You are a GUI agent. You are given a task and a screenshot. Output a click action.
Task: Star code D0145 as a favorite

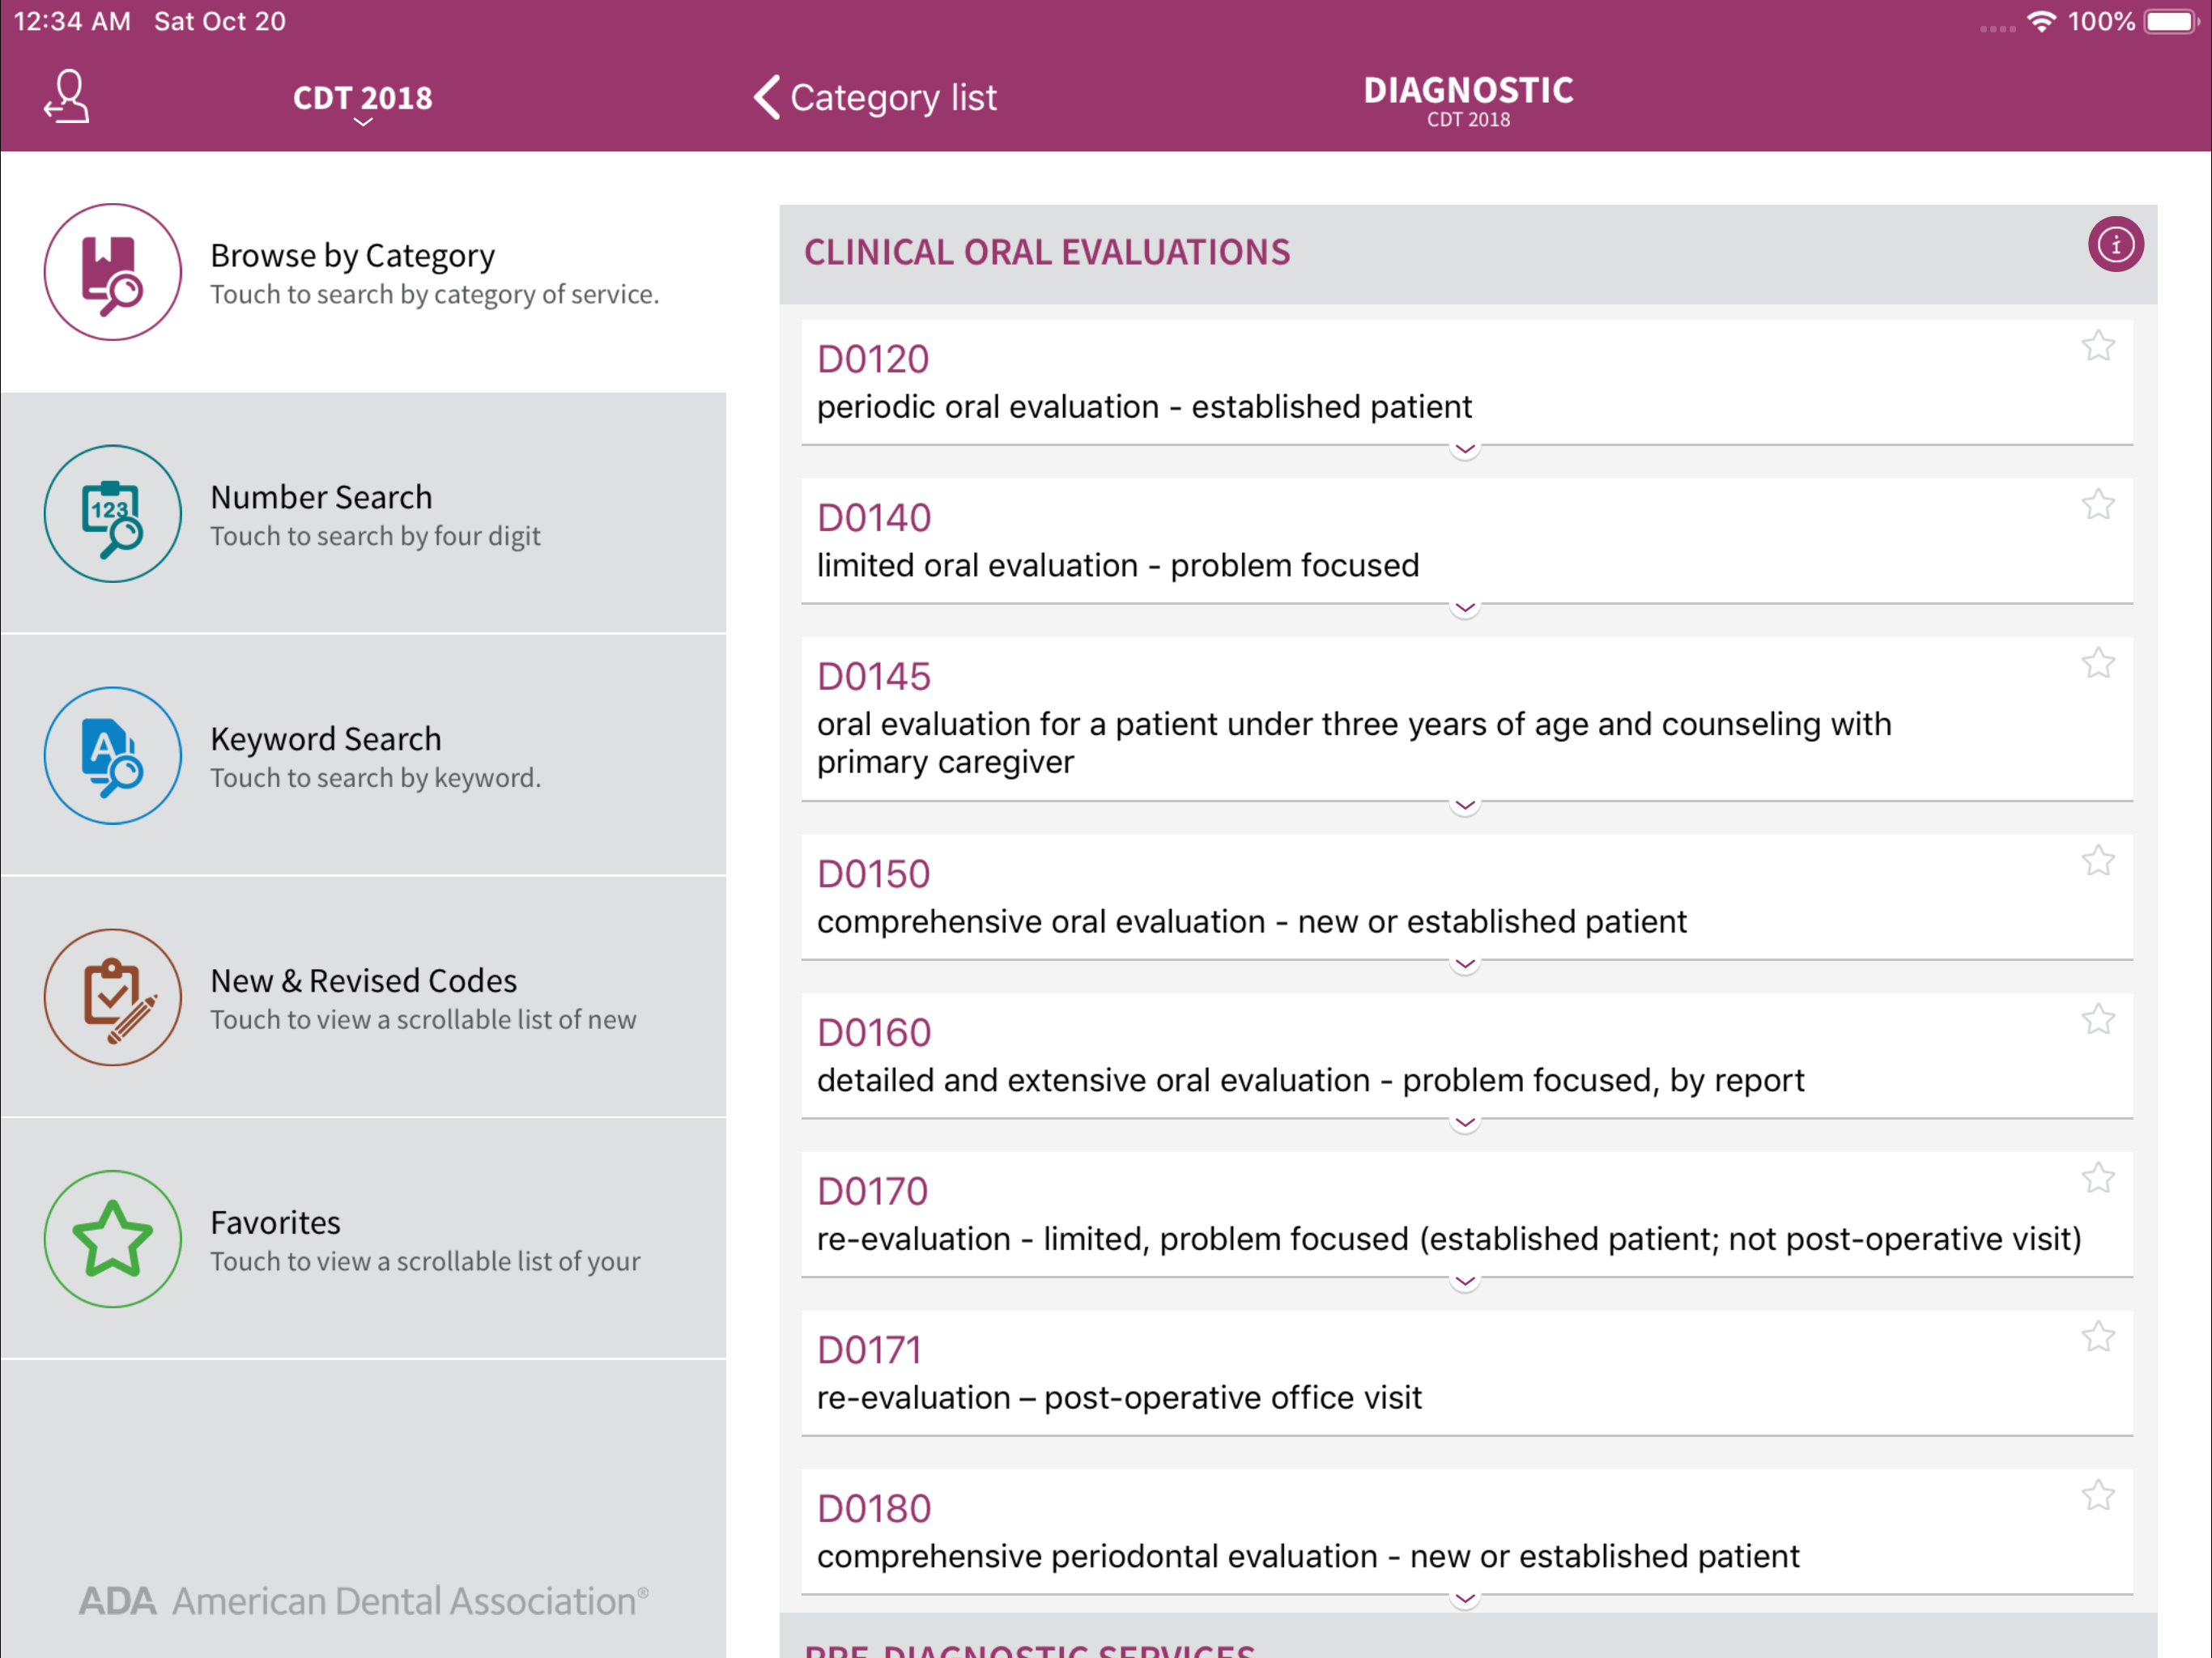(2098, 664)
